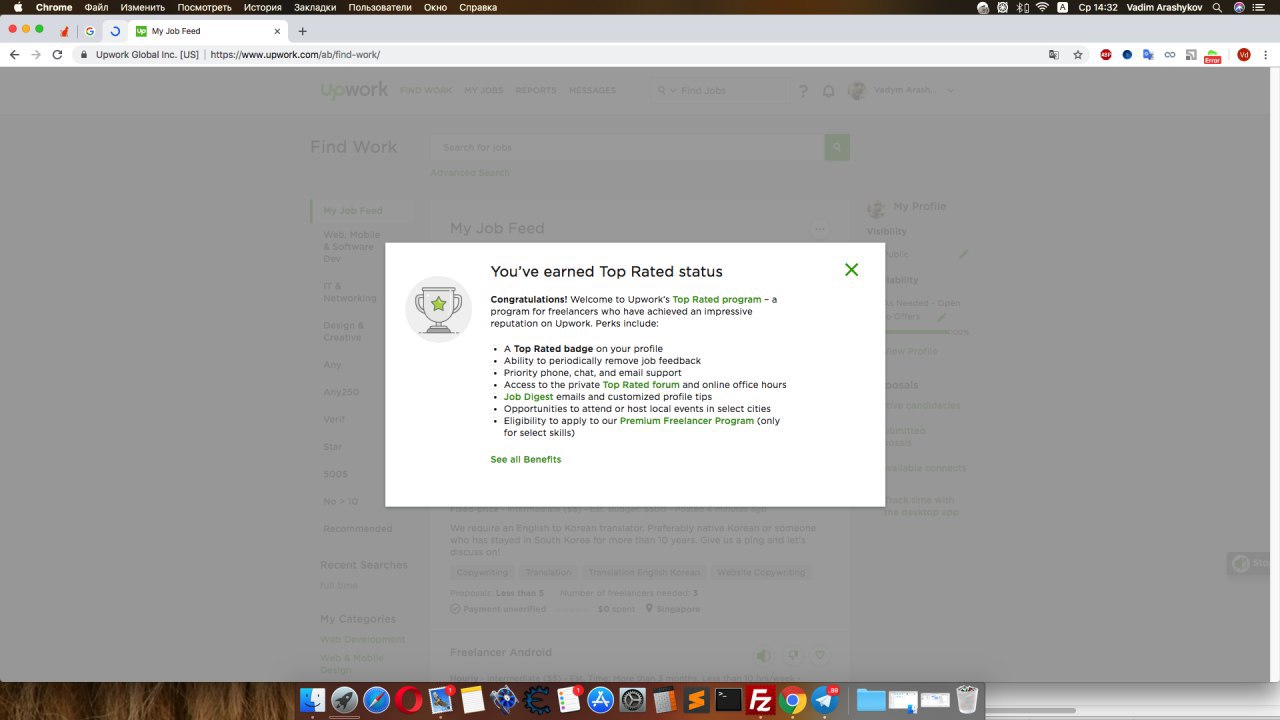Open the job feed options ellipsis

[x=820, y=229]
